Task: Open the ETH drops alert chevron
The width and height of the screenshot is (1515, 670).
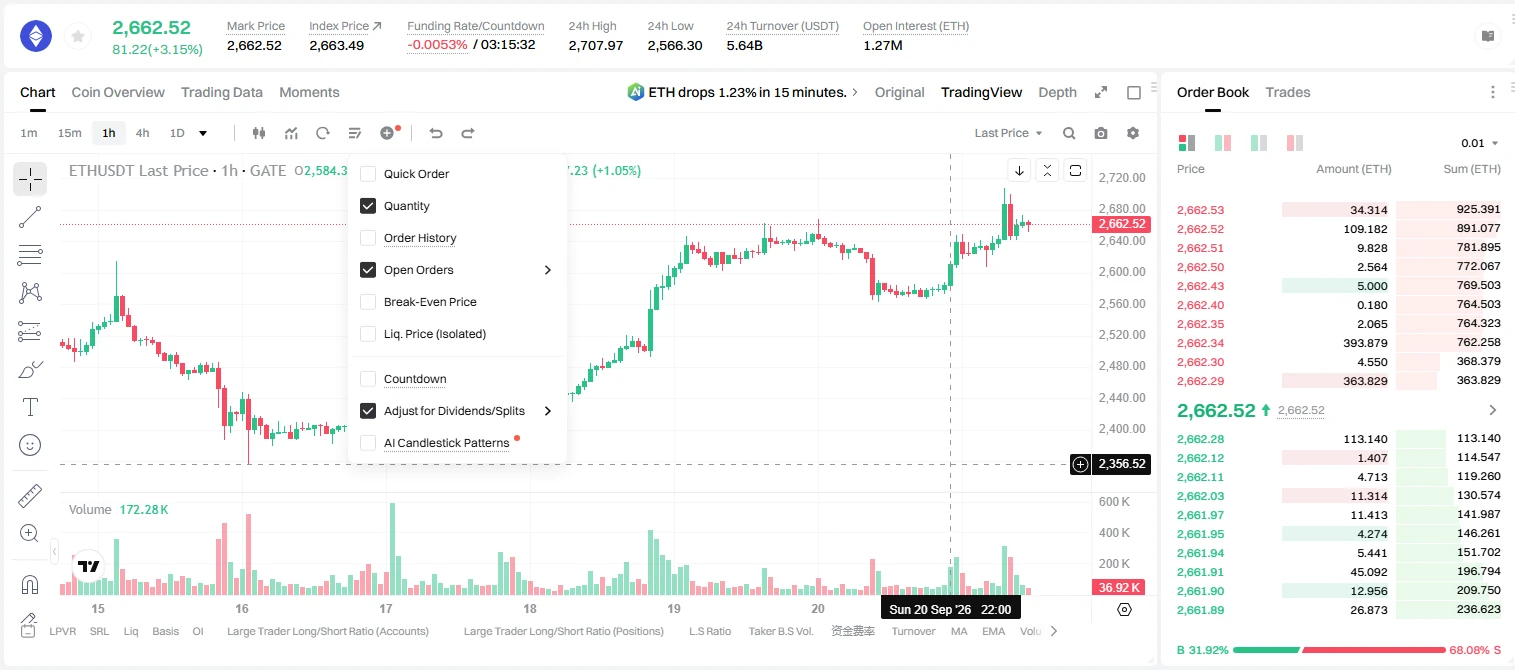Action: 854,92
